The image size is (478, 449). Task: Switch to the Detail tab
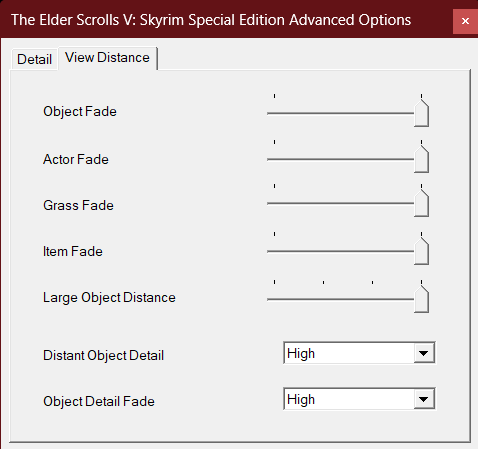click(34, 59)
